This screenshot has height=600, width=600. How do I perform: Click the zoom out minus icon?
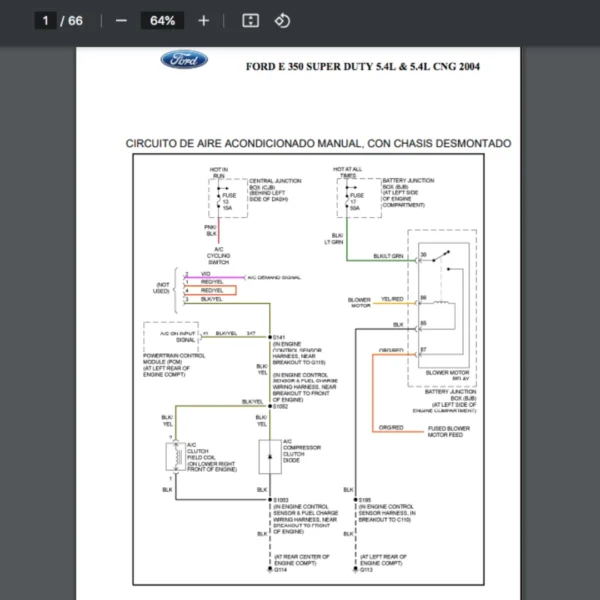[121, 20]
